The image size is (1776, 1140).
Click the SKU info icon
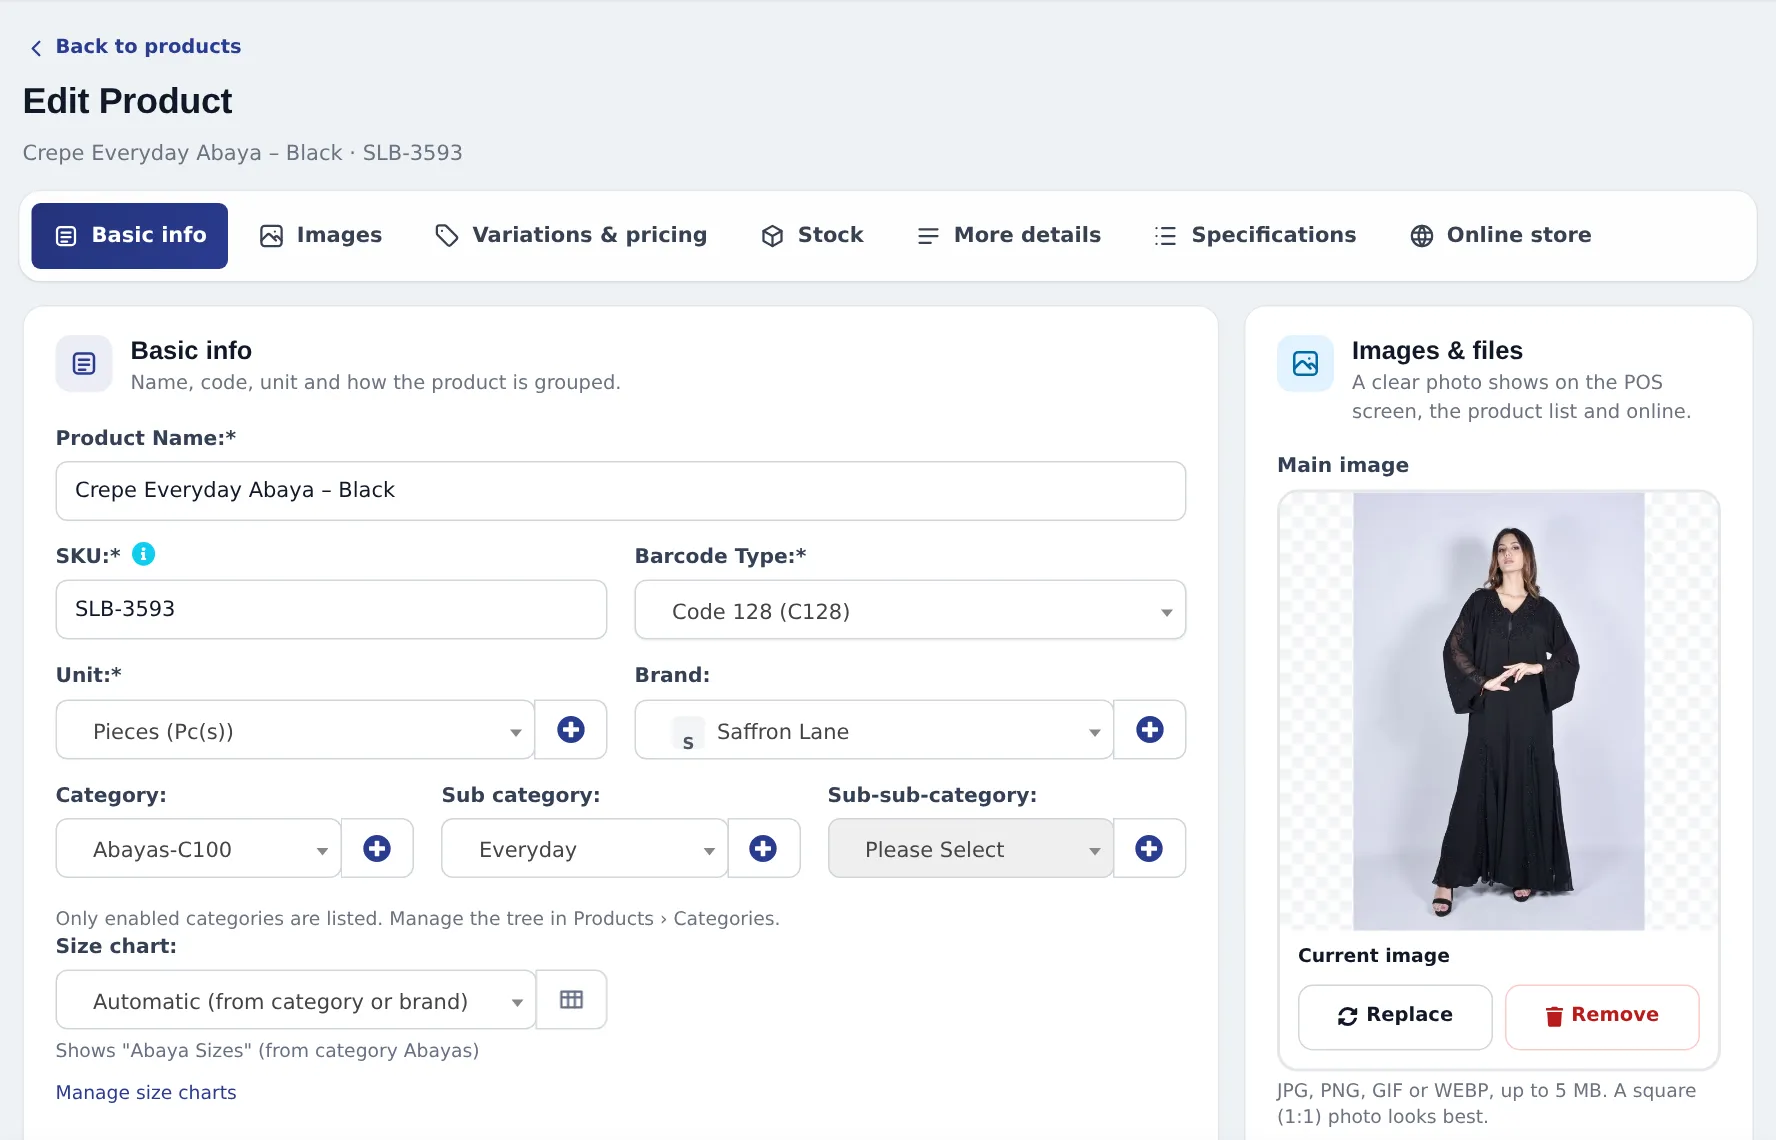click(x=144, y=554)
